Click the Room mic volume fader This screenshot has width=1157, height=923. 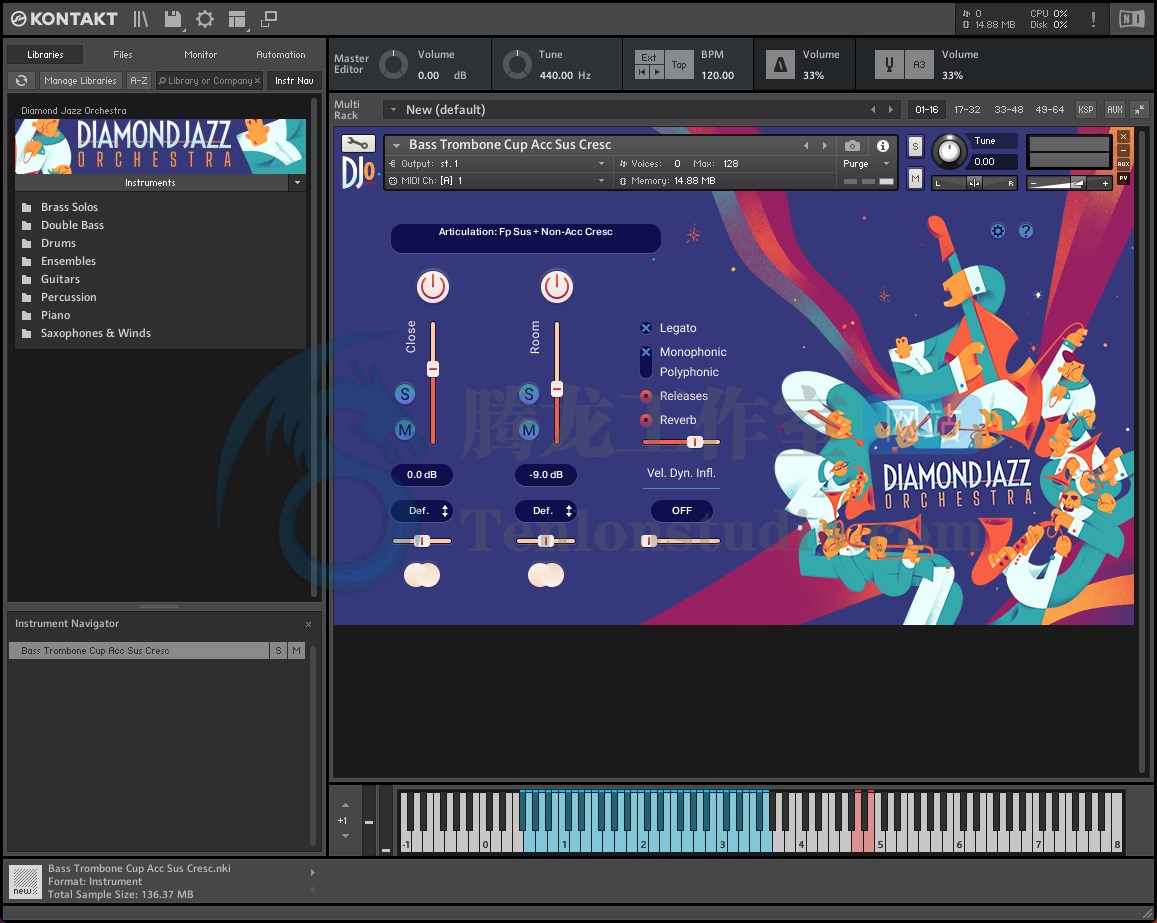(x=557, y=389)
